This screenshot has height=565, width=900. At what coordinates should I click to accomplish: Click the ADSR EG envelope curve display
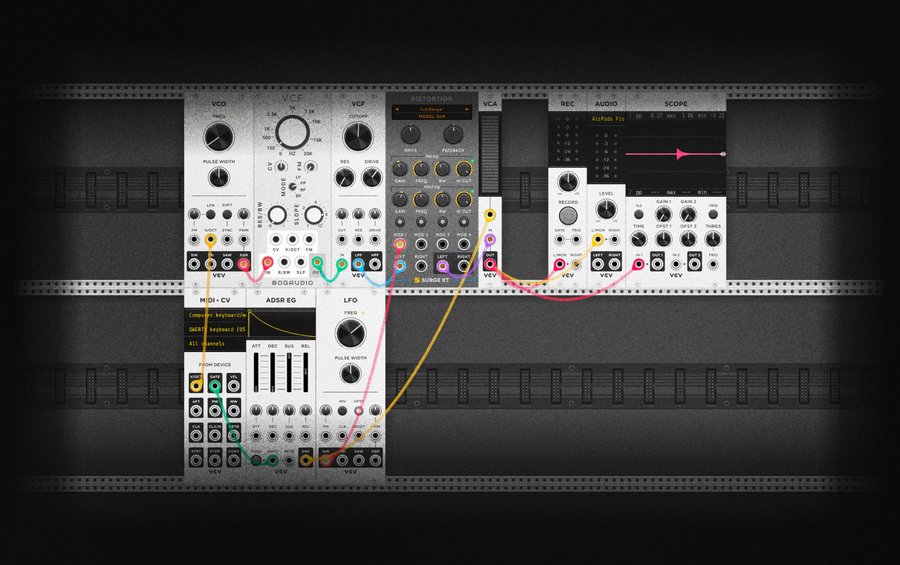281,324
